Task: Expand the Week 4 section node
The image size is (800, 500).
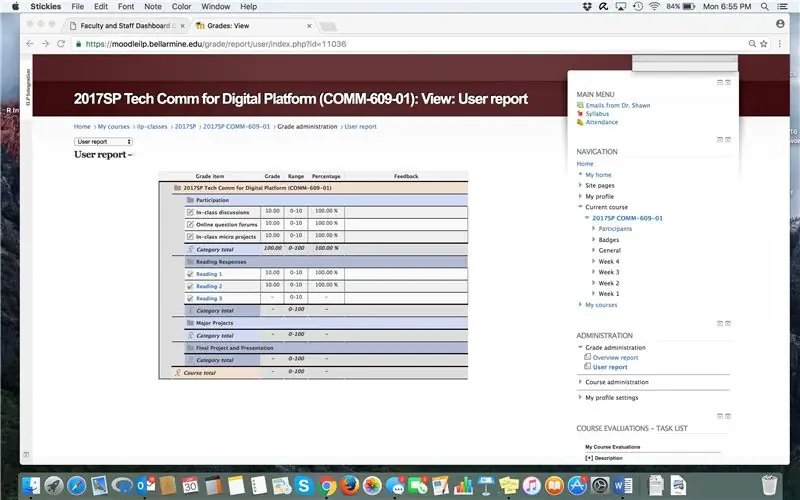Action: (x=593, y=261)
